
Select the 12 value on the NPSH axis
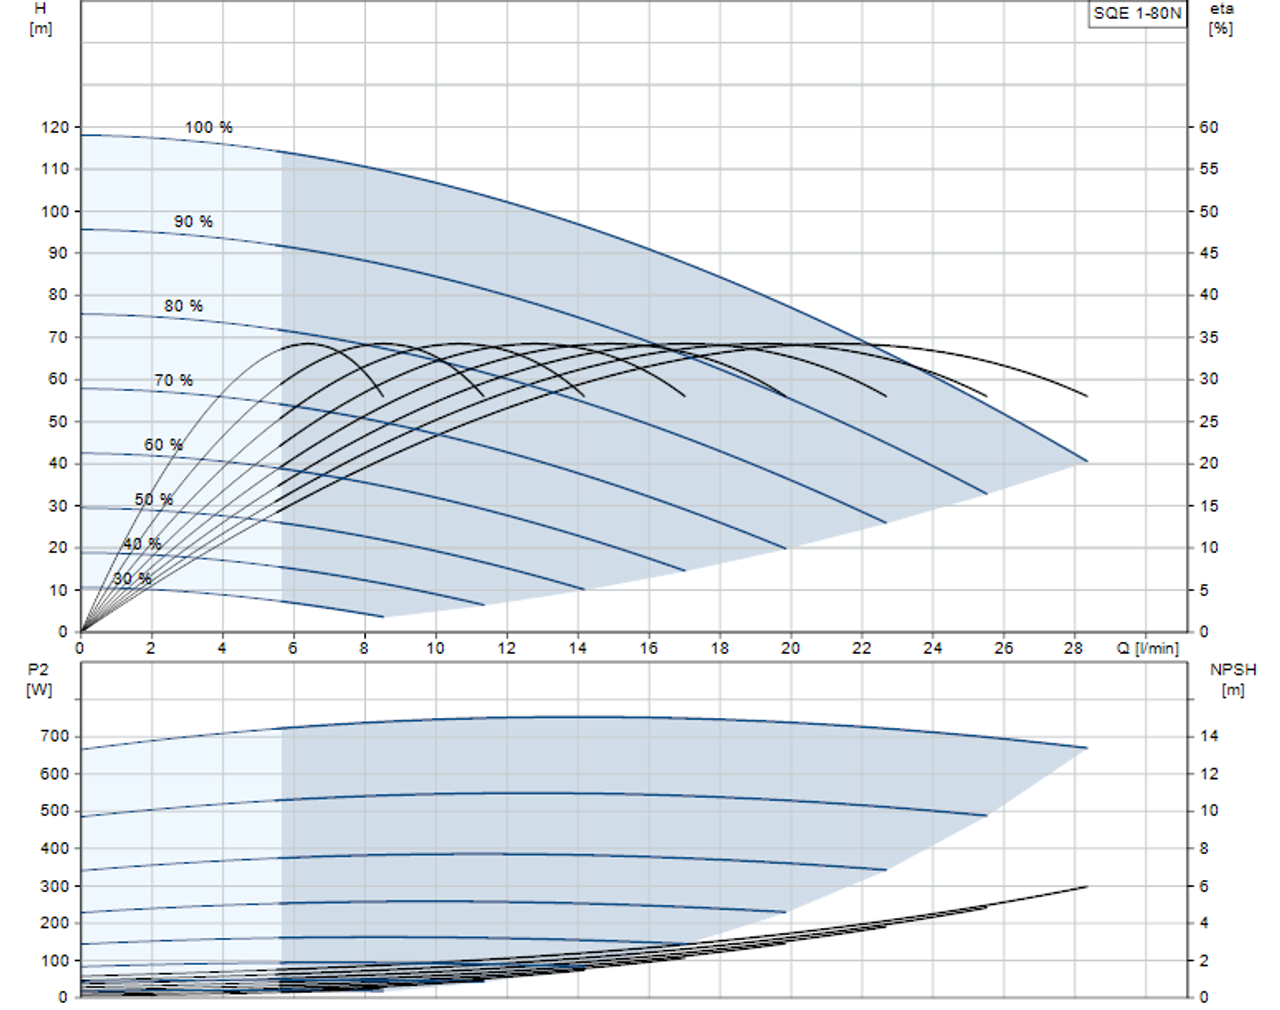(1209, 774)
